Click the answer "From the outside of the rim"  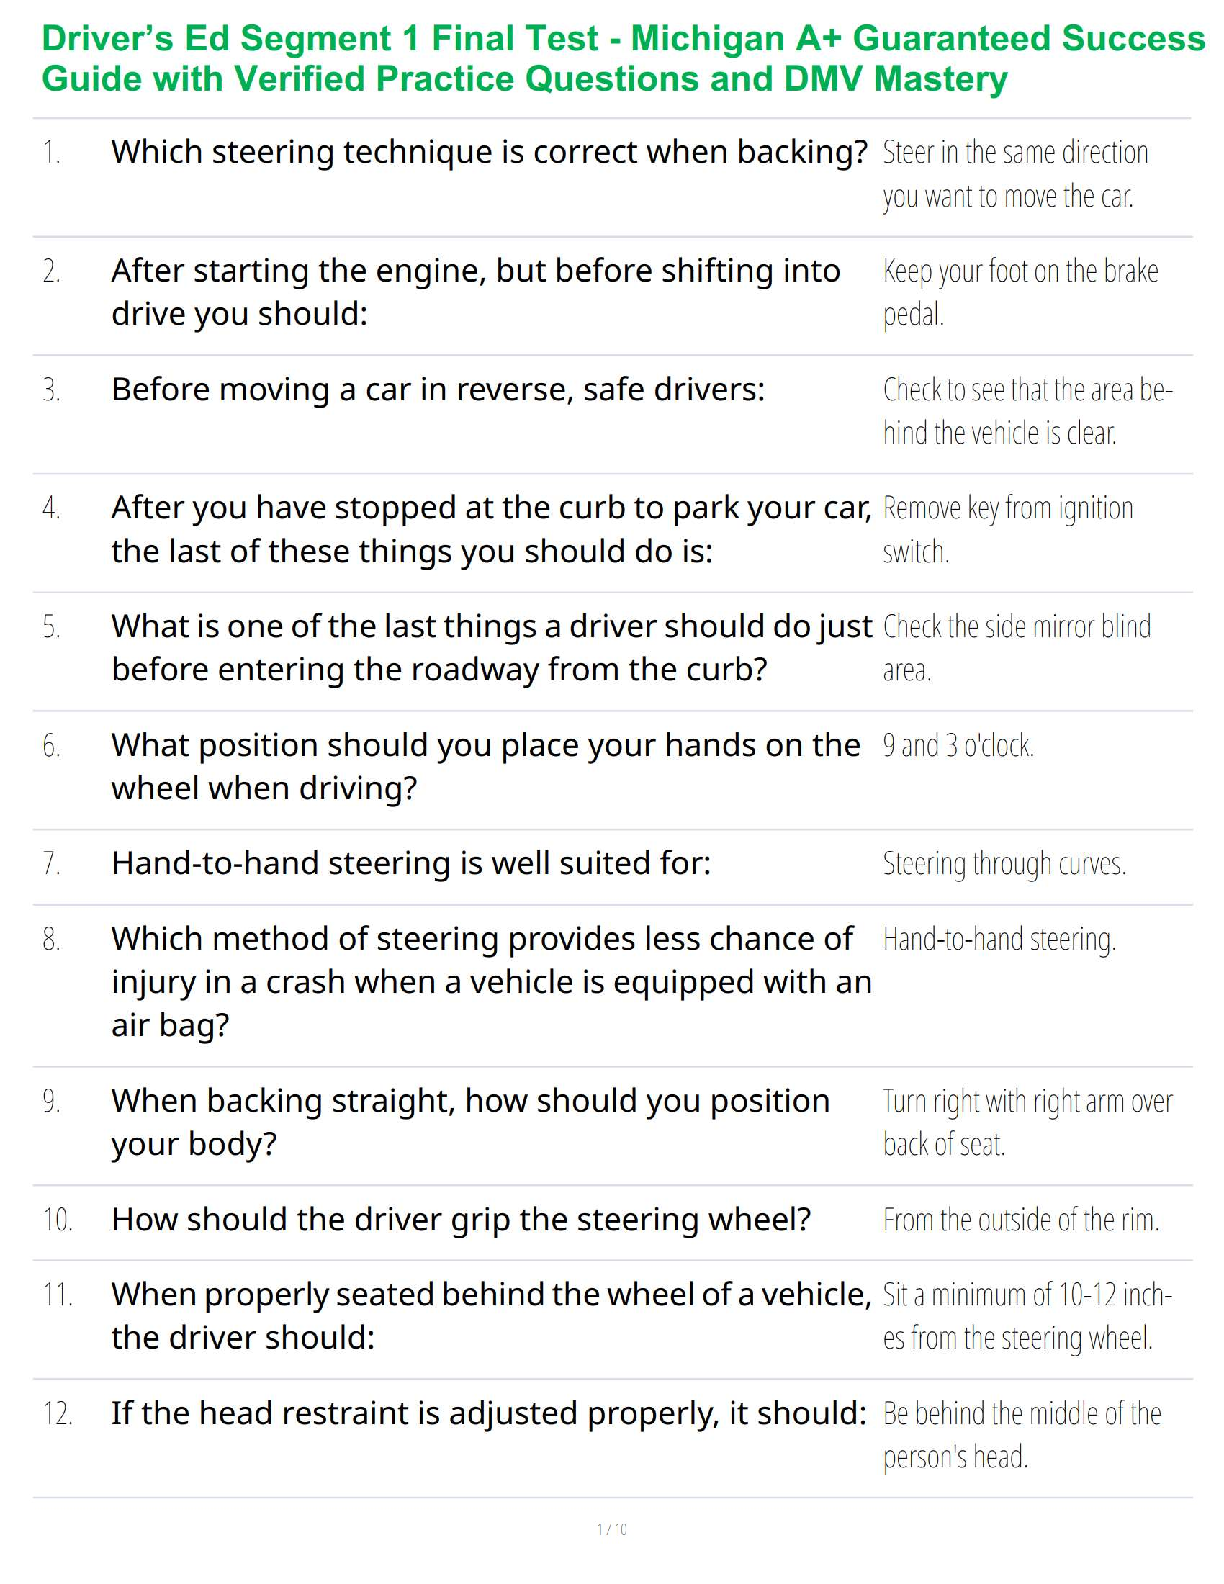tap(1020, 1220)
